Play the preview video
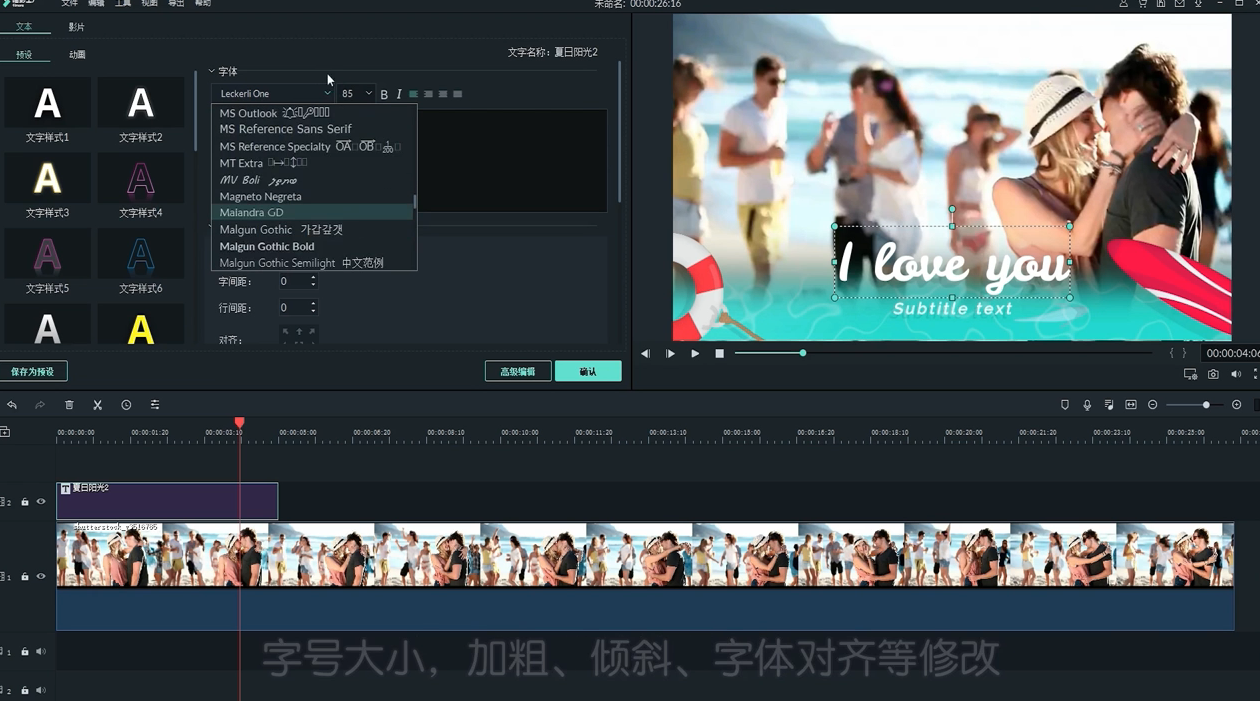Viewport: 1260px width, 701px height. [x=695, y=354]
